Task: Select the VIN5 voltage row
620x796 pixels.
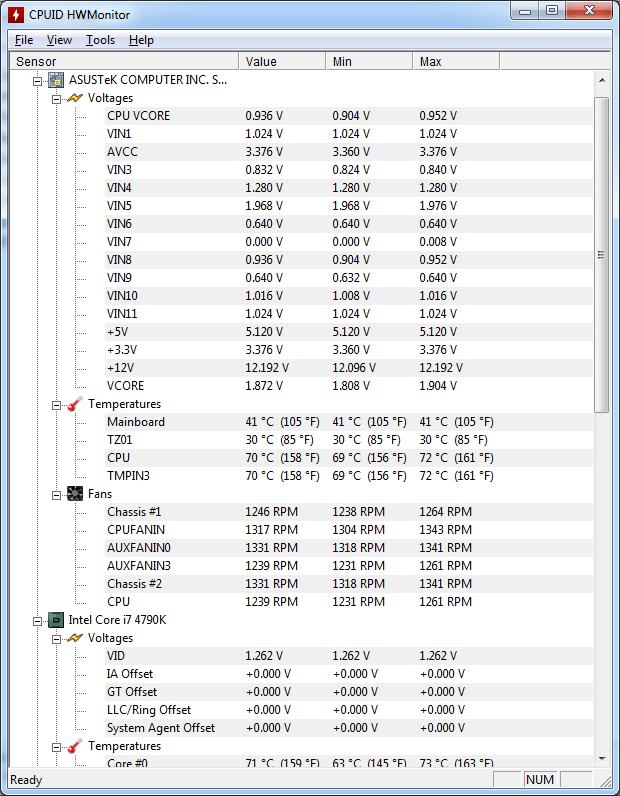Action: point(349,206)
